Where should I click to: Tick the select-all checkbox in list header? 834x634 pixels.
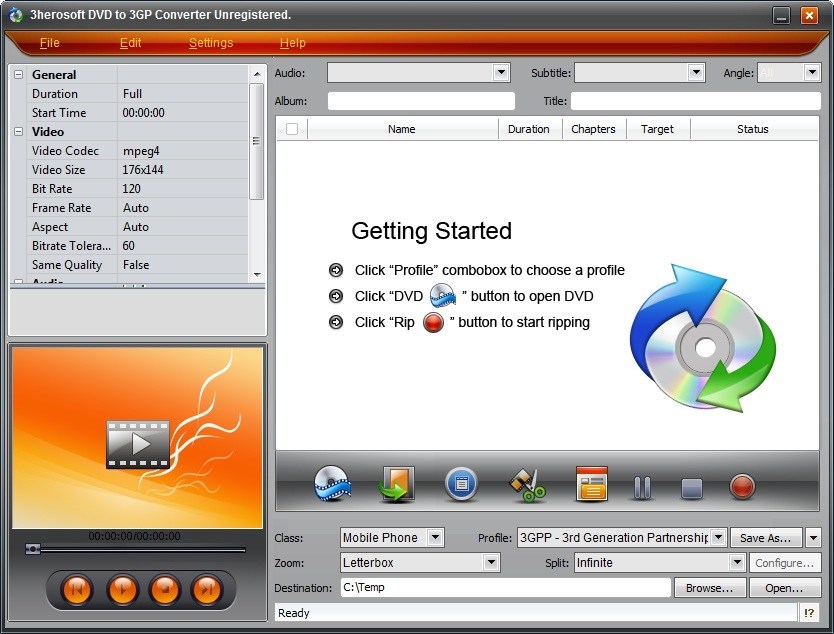pyautogui.click(x=292, y=129)
